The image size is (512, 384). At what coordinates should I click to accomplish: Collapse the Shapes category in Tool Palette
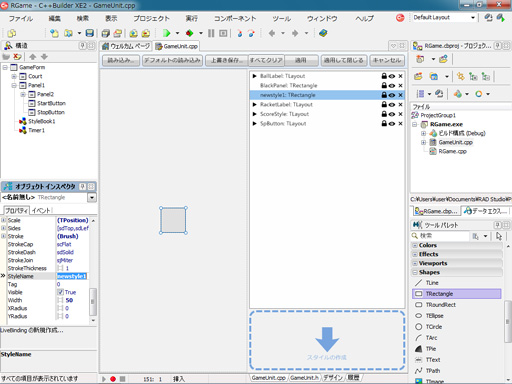415,272
